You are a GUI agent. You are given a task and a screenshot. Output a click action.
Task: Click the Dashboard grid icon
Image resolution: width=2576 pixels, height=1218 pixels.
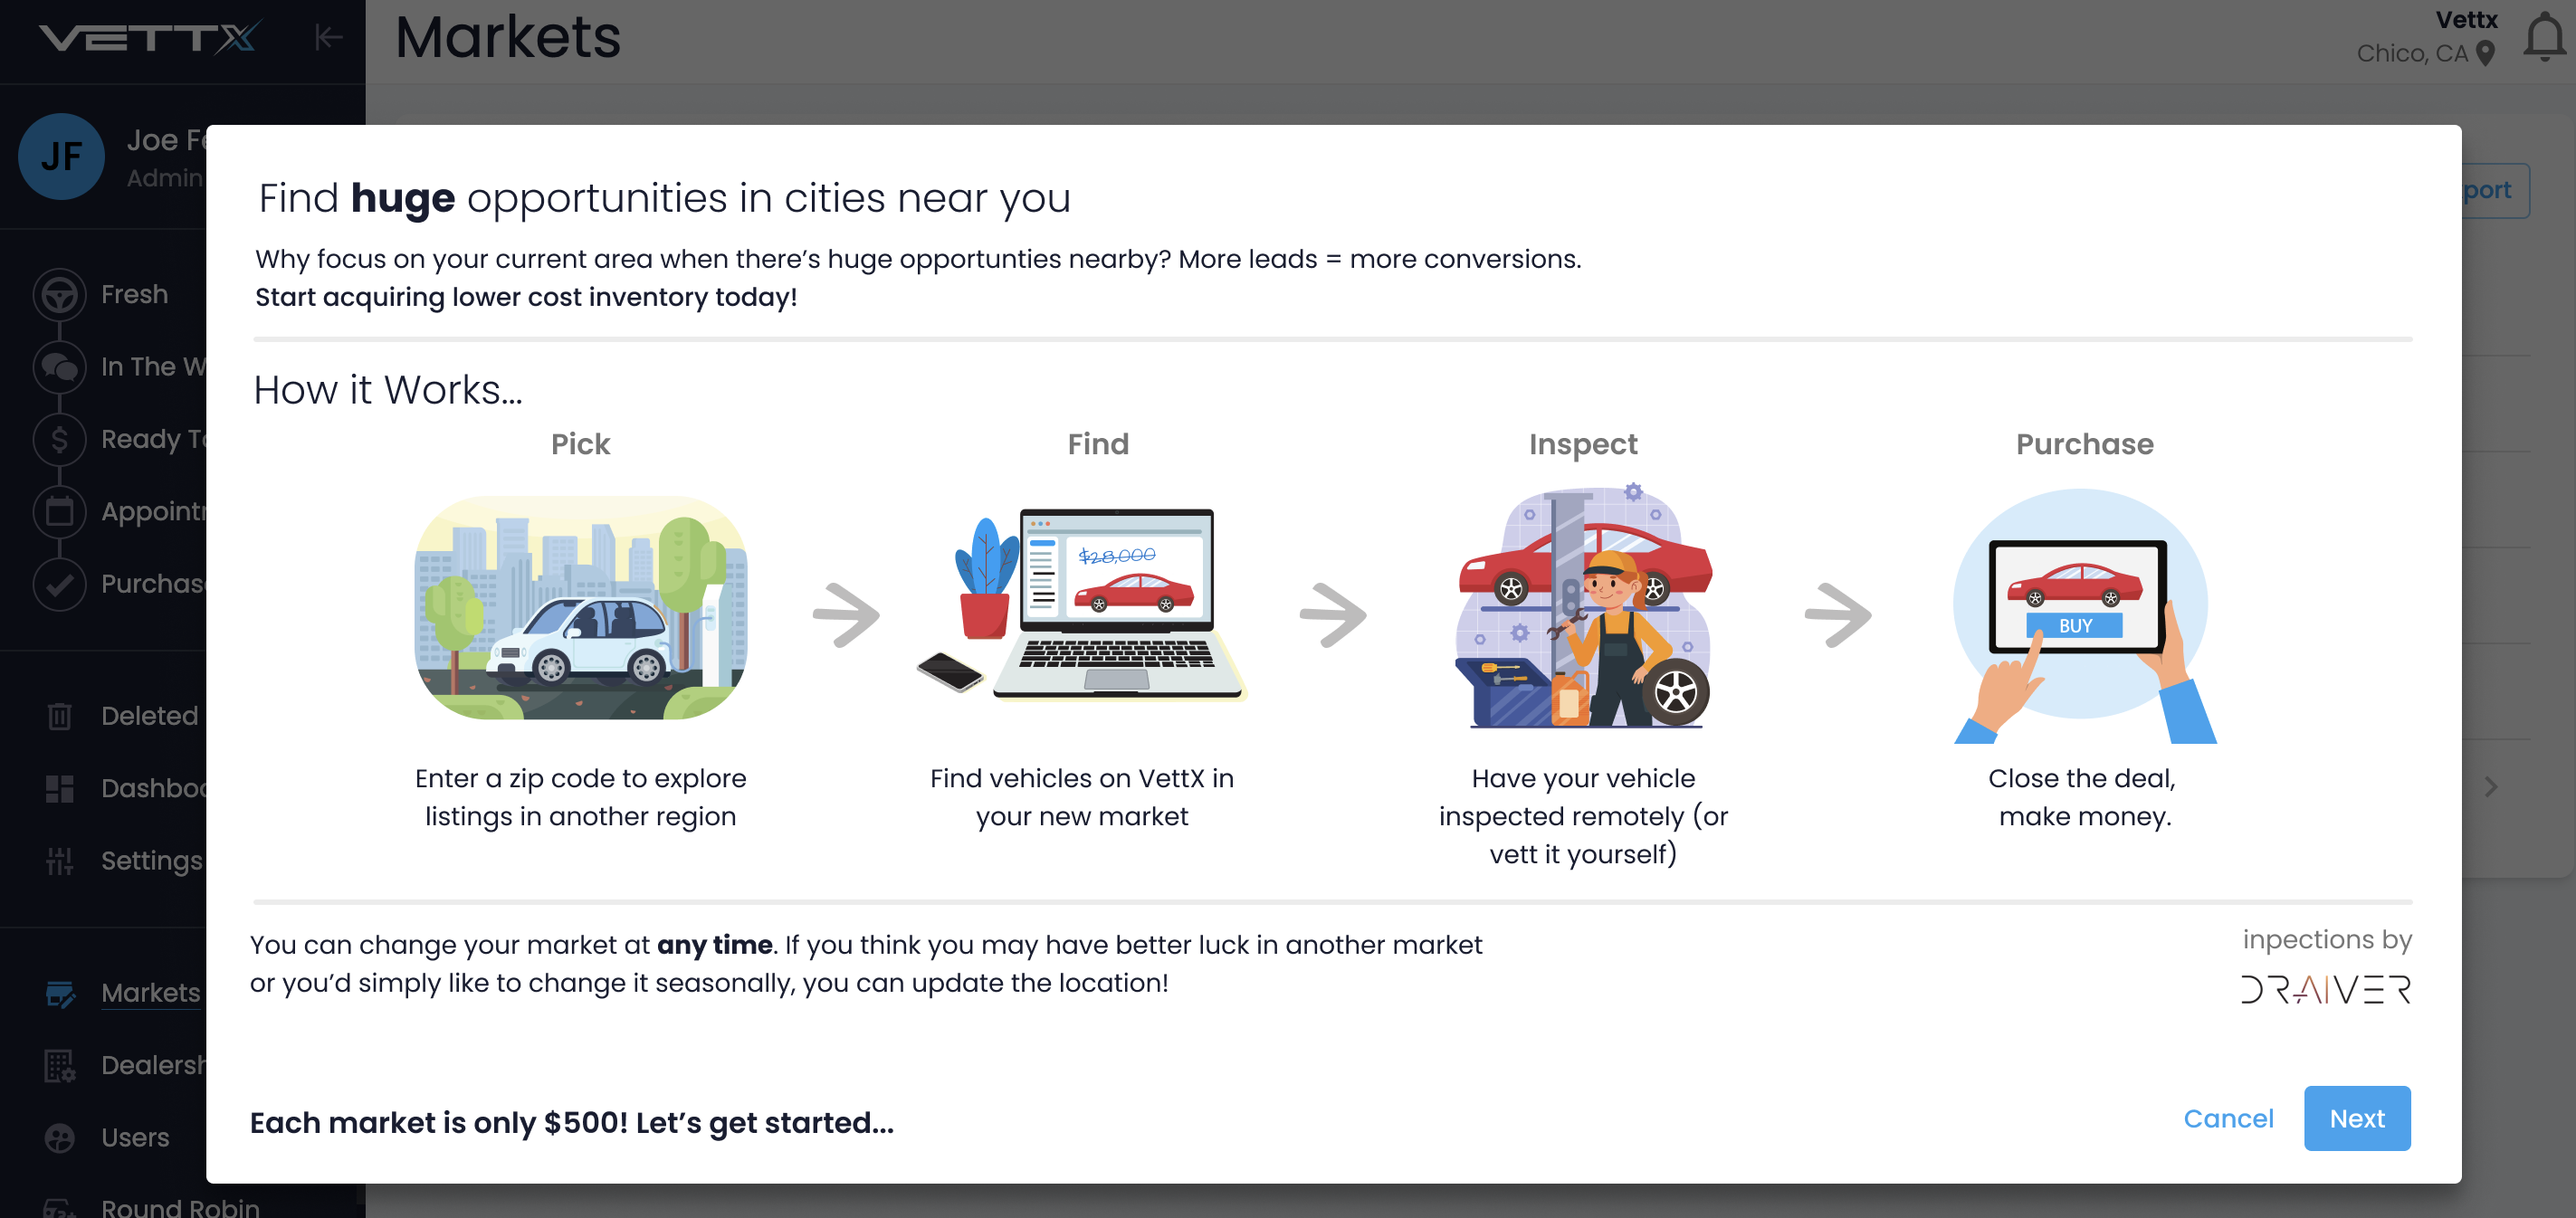(59, 788)
